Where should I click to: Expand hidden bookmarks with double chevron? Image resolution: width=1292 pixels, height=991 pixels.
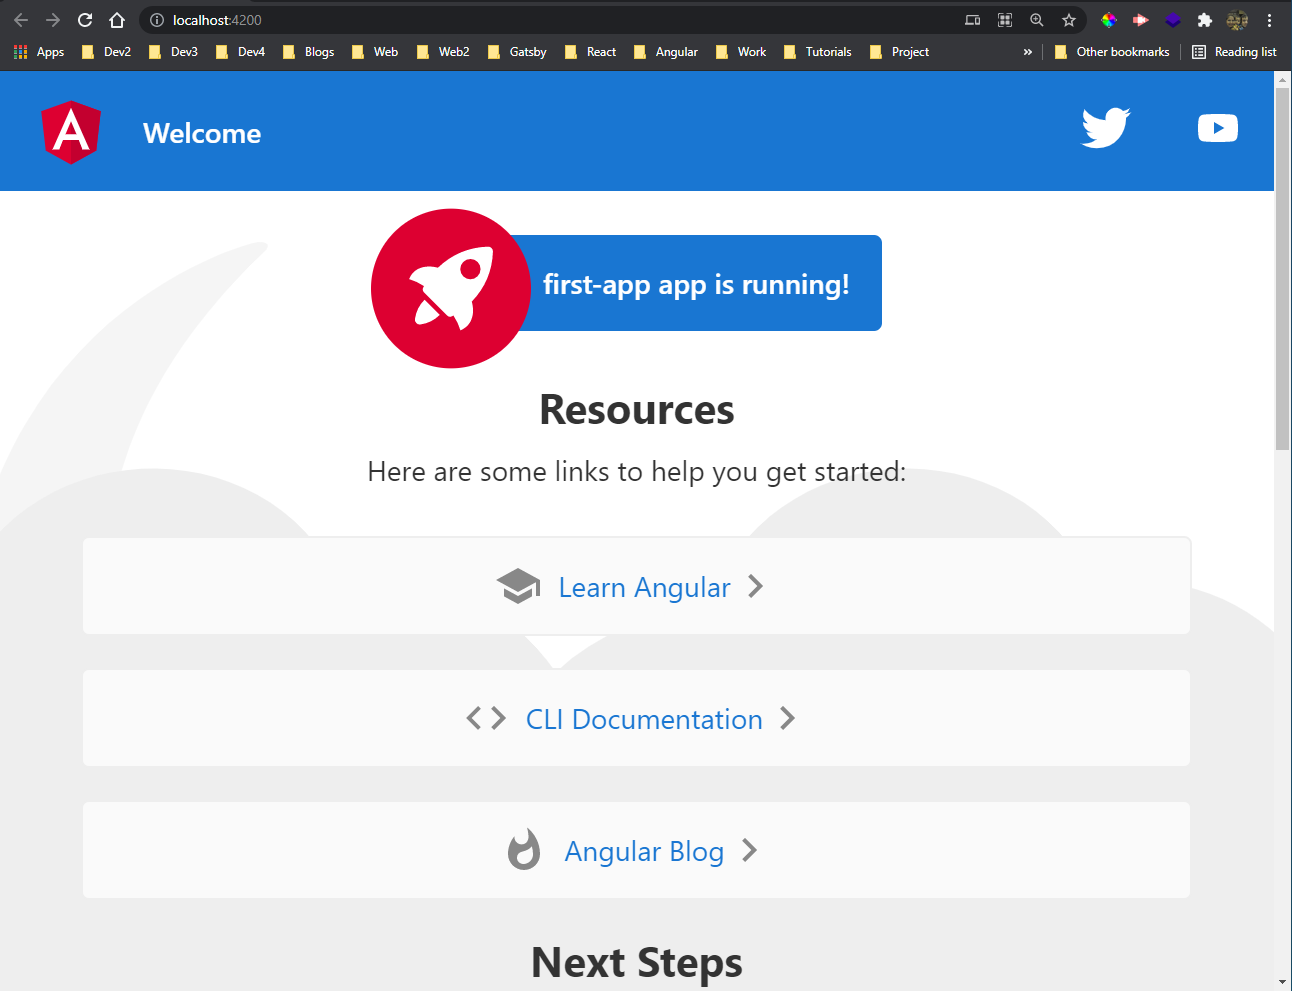1027,52
